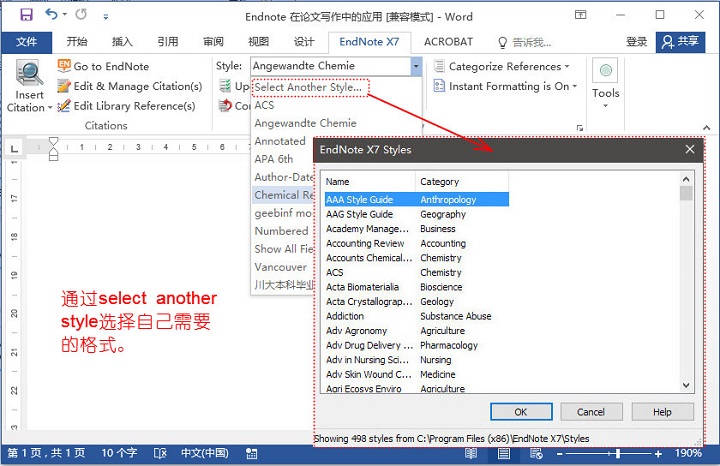Click scroll up arrow in styles list
Image resolution: width=720 pixels, height=466 pixels.
tap(686, 180)
